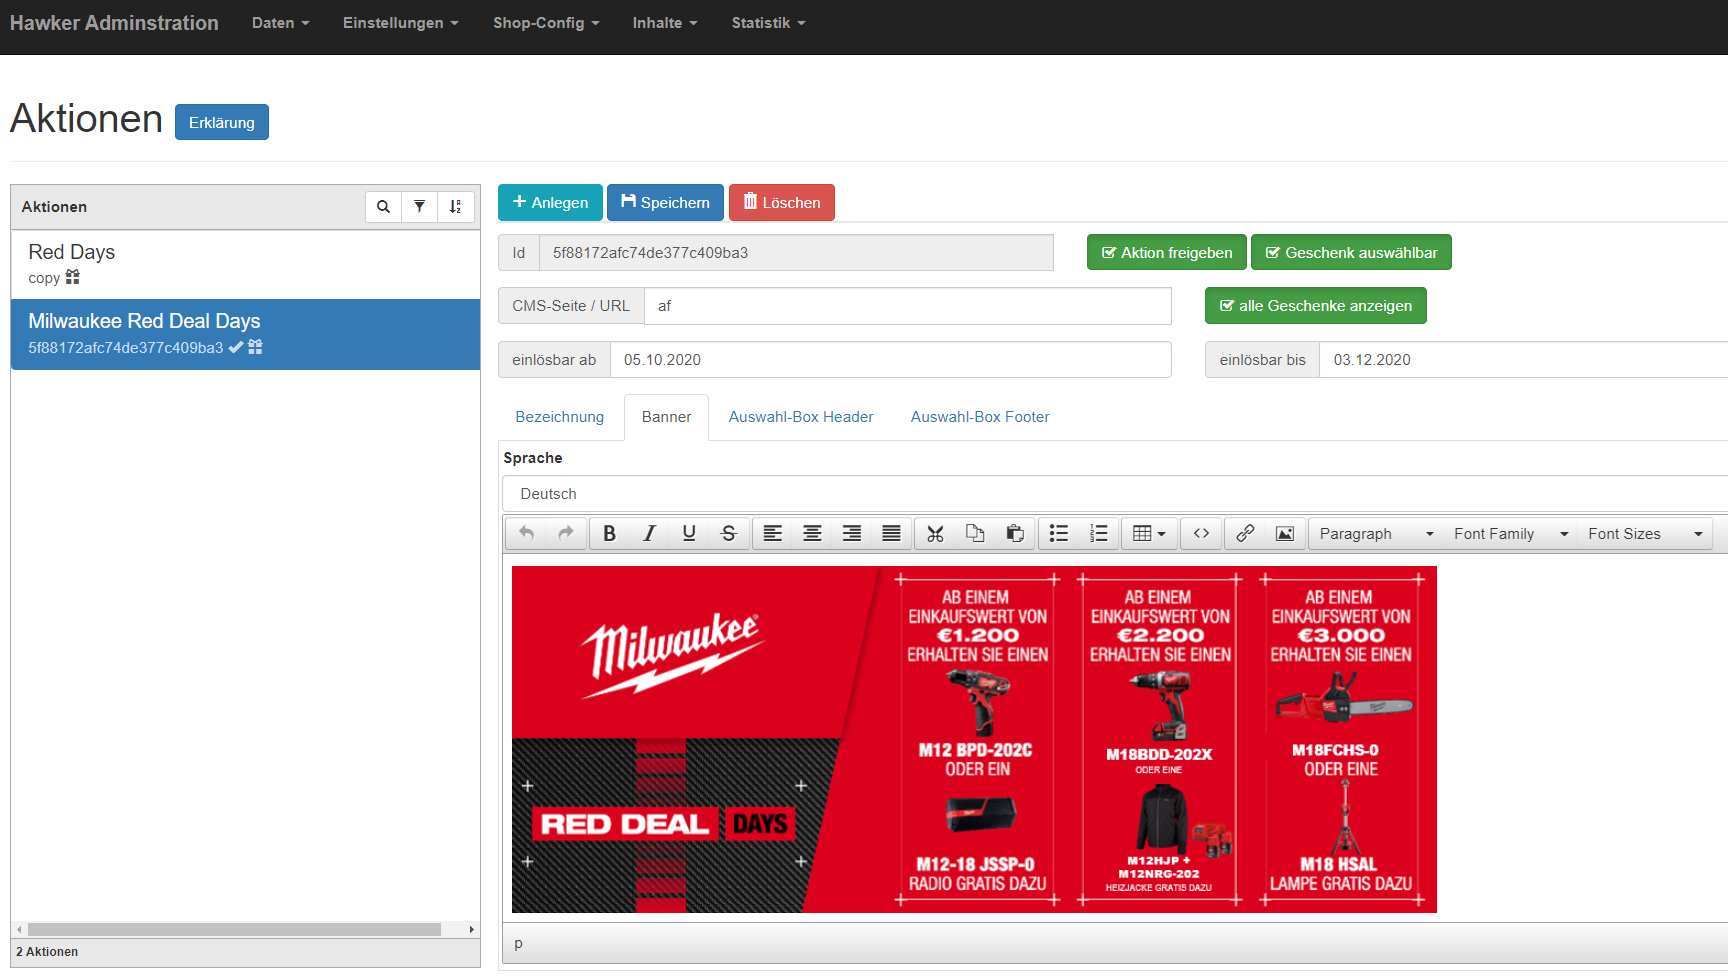
Task: Click the horizontal scrollbar in Aktionen list
Action: click(234, 930)
